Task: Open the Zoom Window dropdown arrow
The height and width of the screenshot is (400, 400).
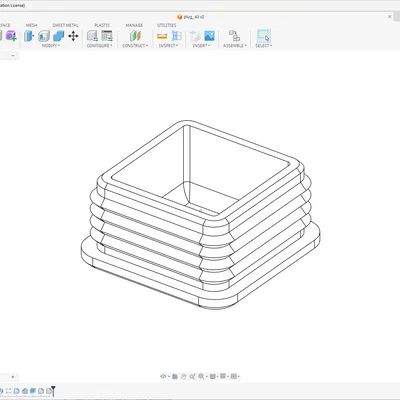Action: point(206,377)
